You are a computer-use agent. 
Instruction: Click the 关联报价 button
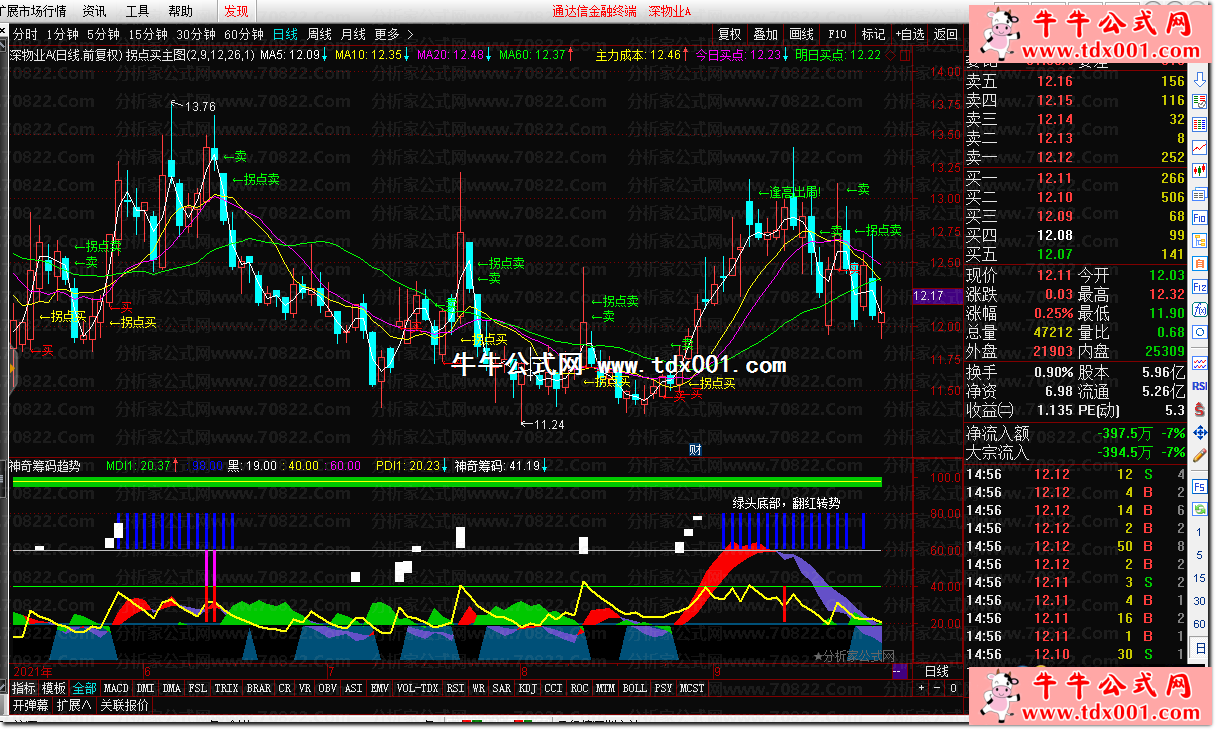[124, 705]
